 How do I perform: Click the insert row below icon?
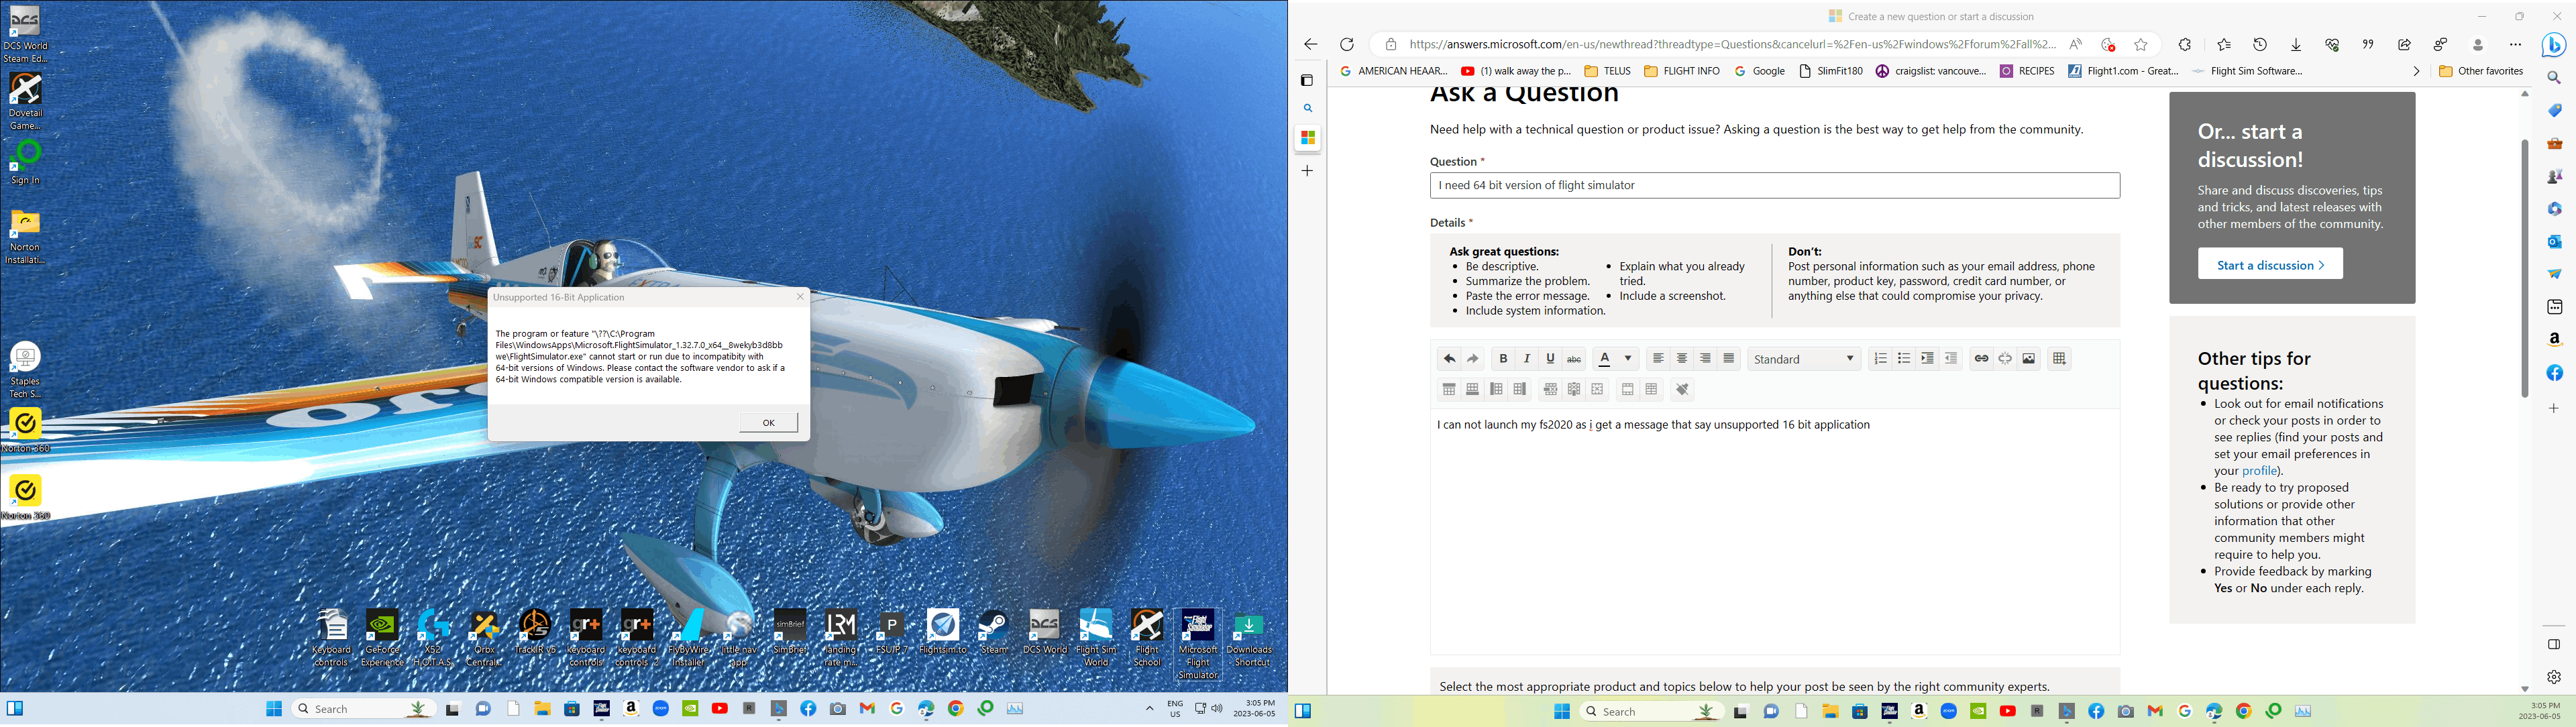tap(1472, 390)
